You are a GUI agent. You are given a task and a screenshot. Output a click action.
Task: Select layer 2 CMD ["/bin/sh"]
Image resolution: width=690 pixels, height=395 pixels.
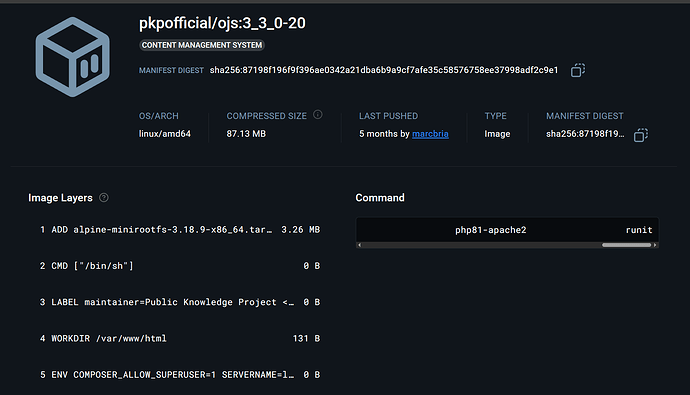[x=180, y=266]
